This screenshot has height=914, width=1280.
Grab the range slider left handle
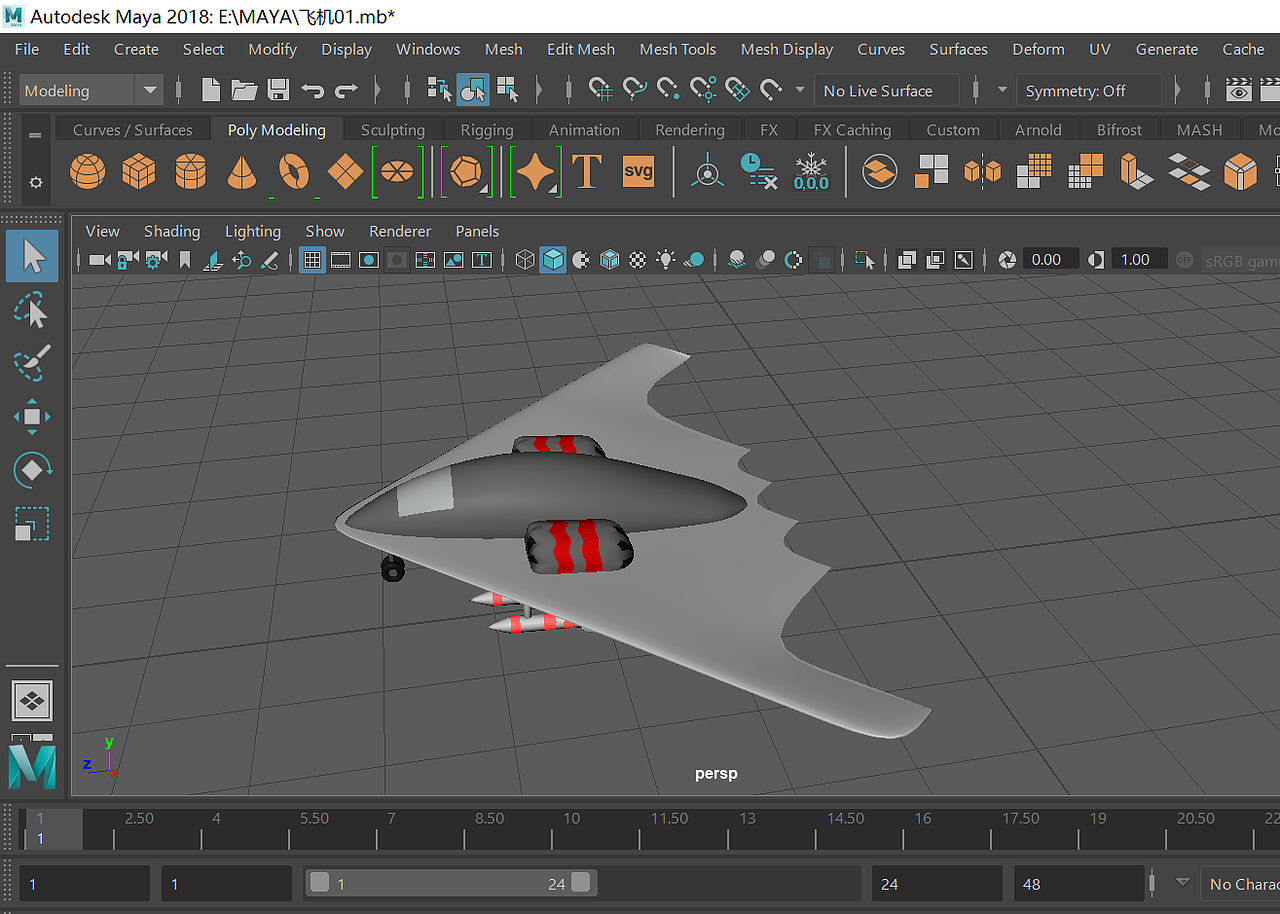click(x=319, y=882)
